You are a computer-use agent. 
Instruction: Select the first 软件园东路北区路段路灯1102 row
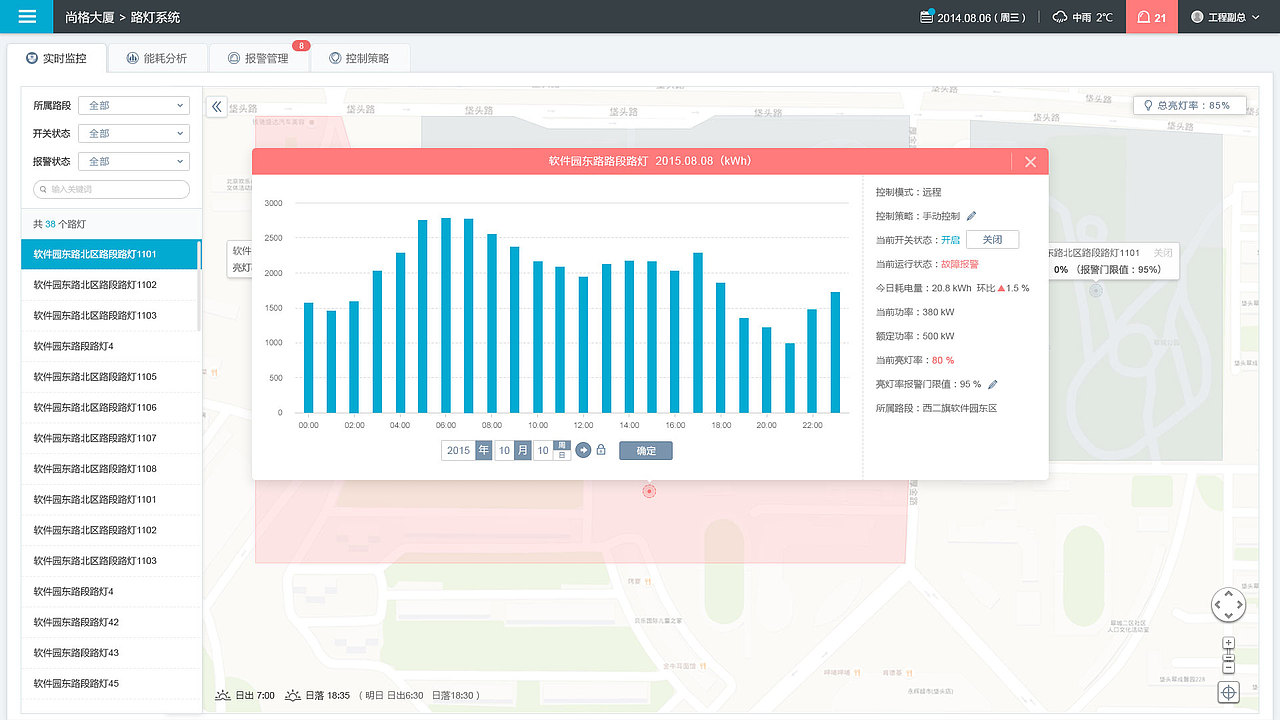(x=111, y=285)
